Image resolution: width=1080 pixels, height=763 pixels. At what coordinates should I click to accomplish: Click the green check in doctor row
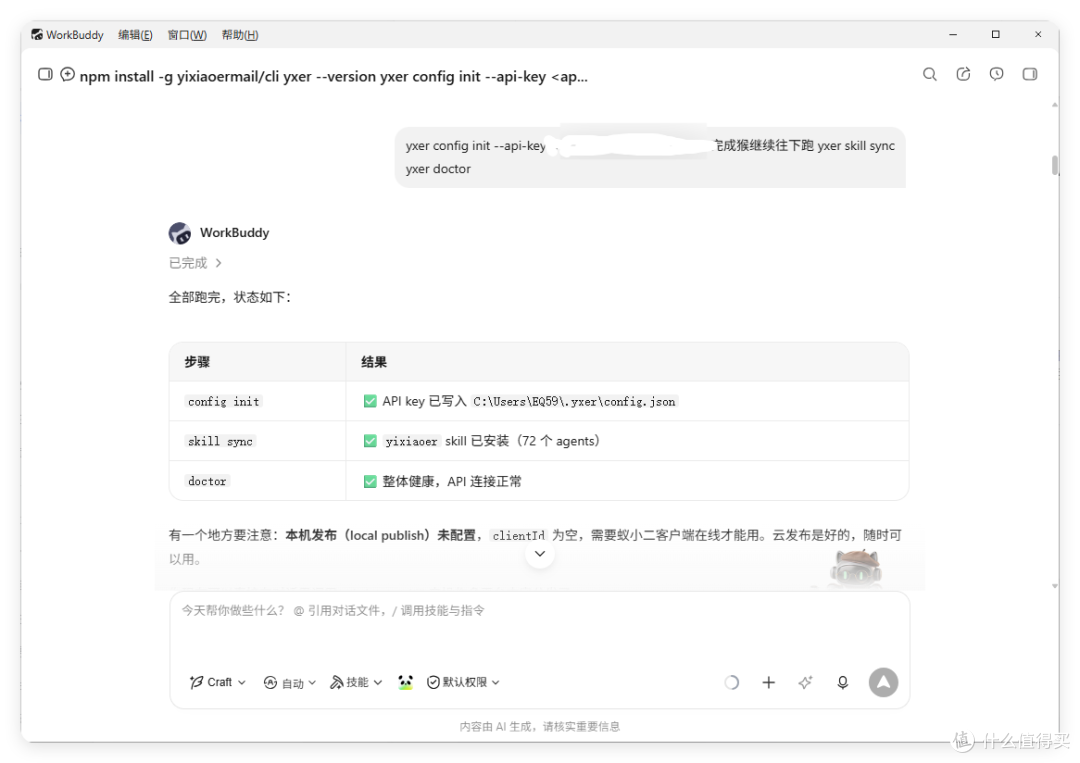point(370,481)
